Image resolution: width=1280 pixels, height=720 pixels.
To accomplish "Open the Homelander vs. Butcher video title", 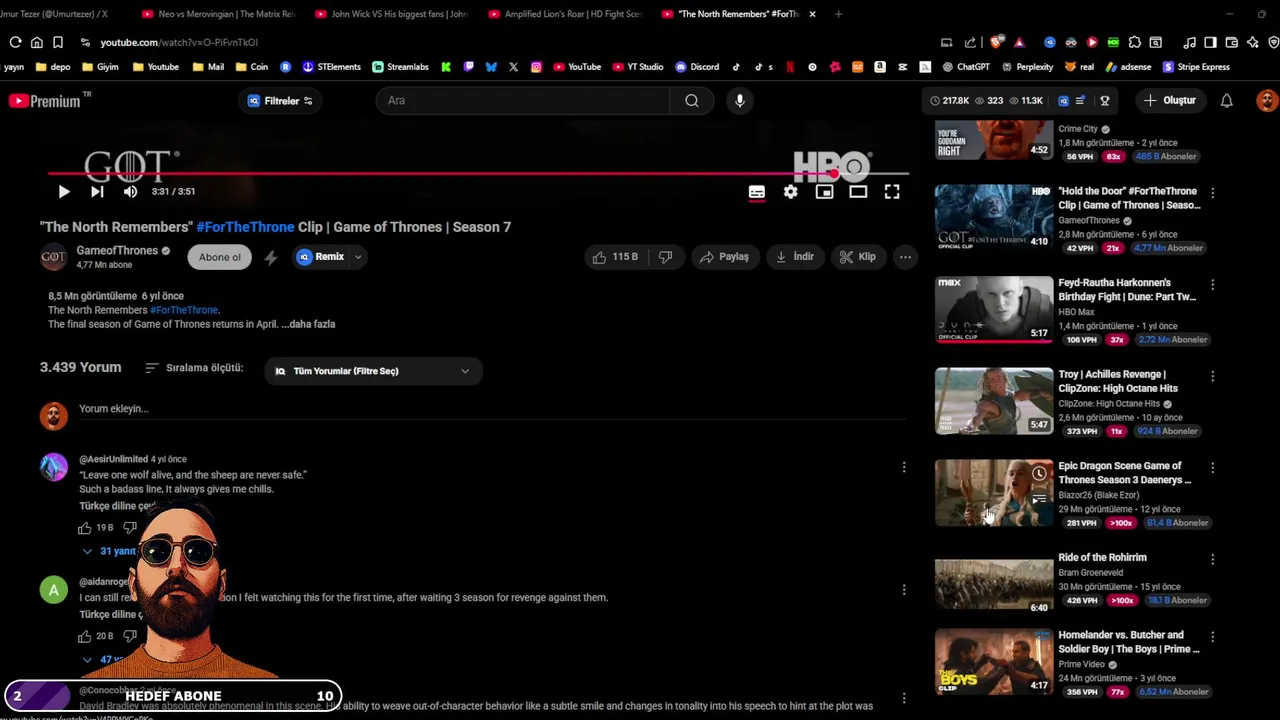I will [x=1129, y=642].
